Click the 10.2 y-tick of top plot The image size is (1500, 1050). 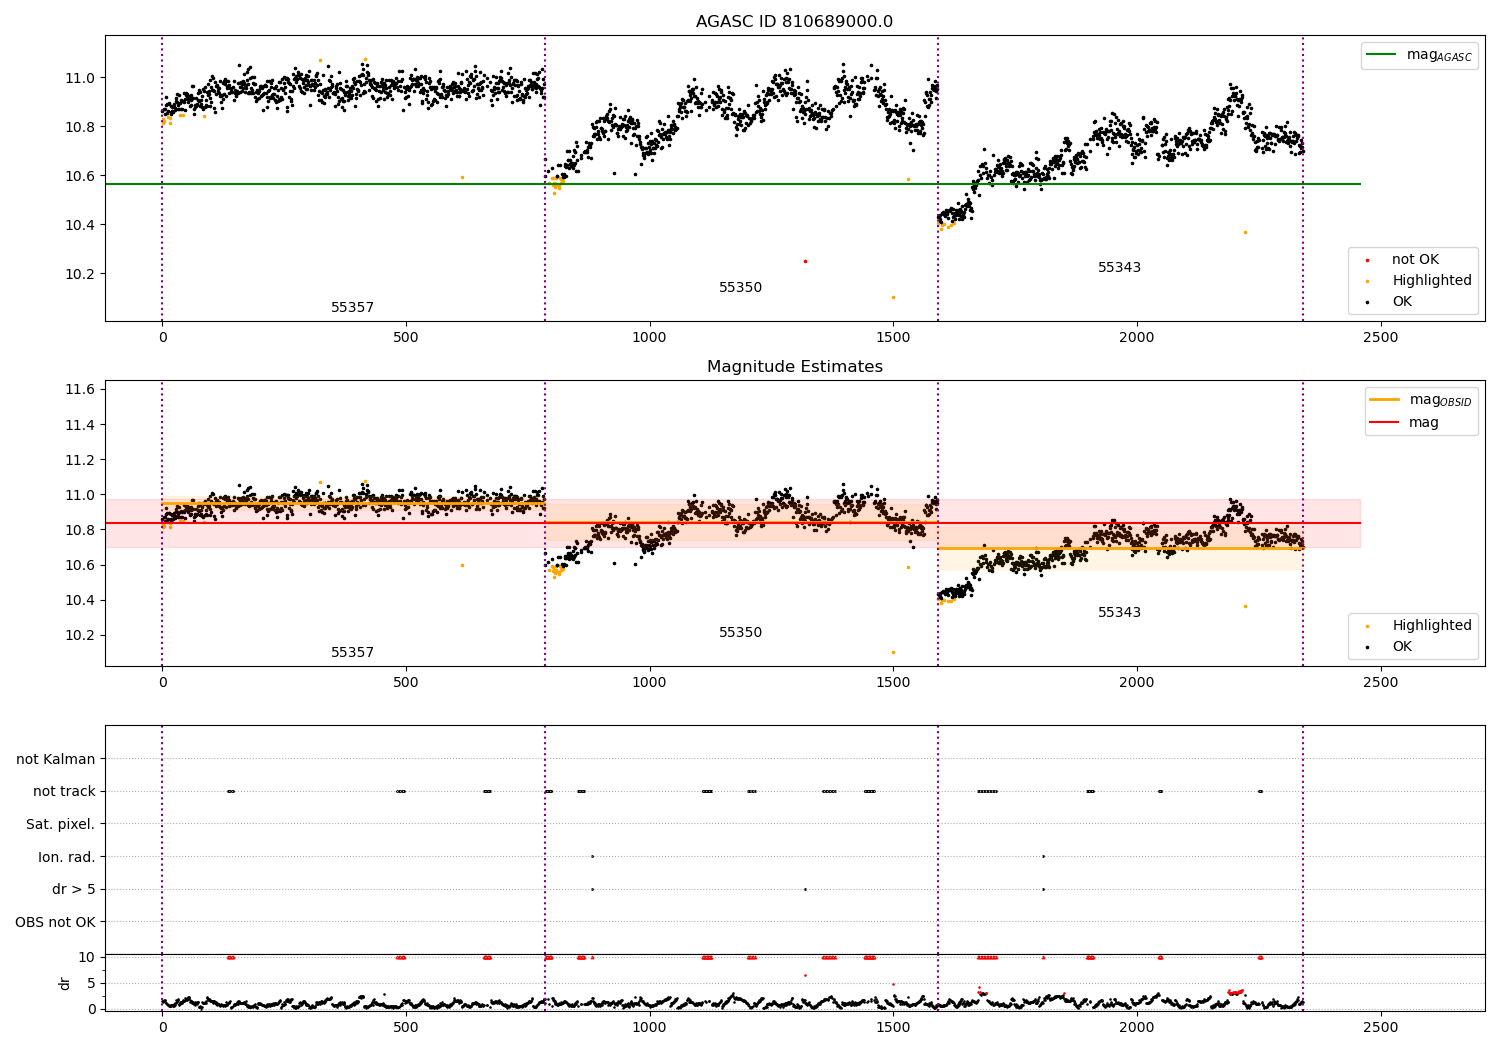(x=81, y=274)
